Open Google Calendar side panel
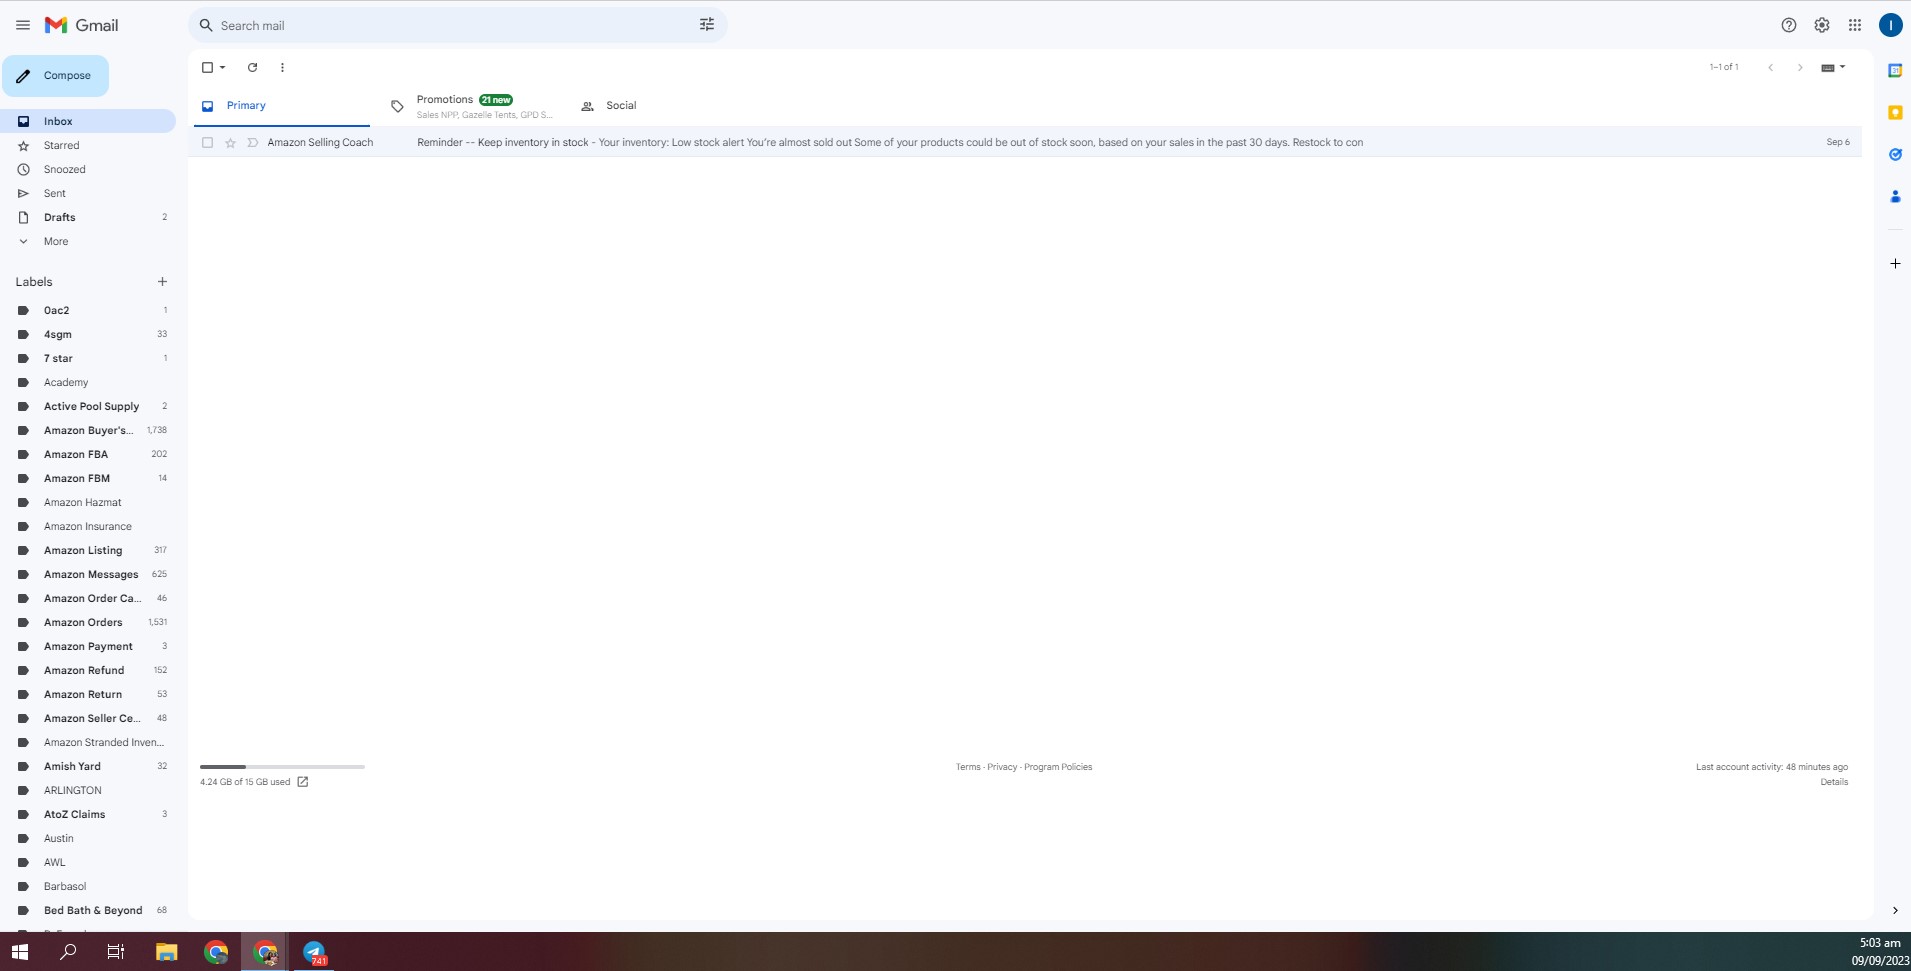1911x971 pixels. 1895,70
